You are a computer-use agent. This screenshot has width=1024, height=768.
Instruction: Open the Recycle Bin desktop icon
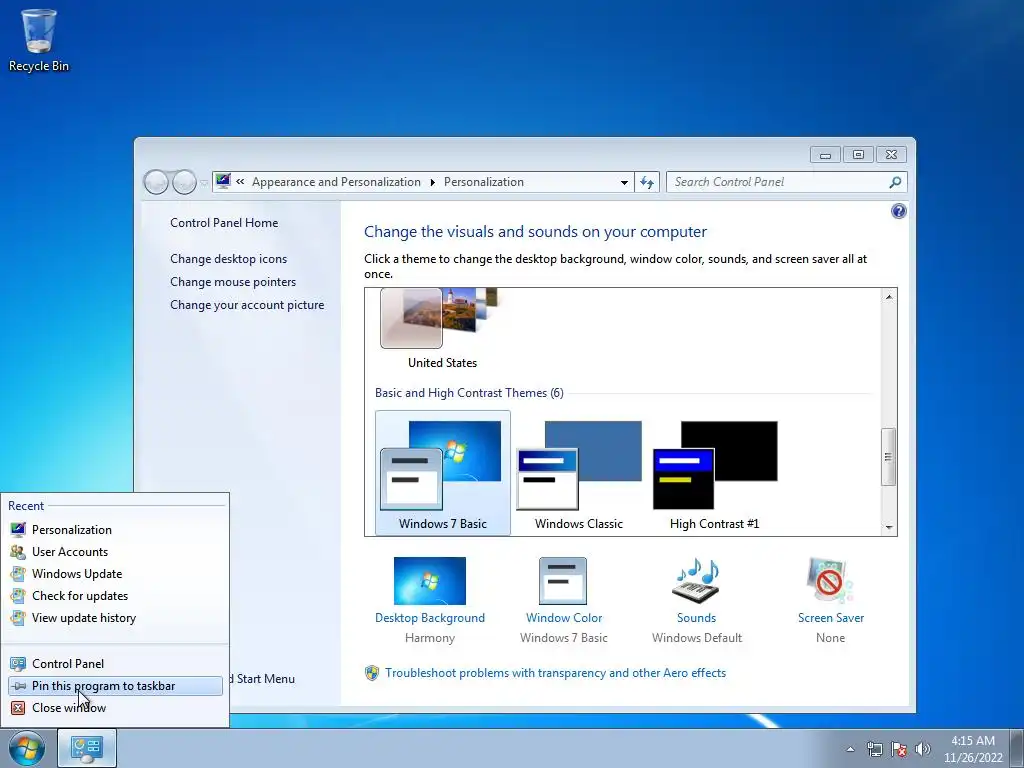[39, 40]
